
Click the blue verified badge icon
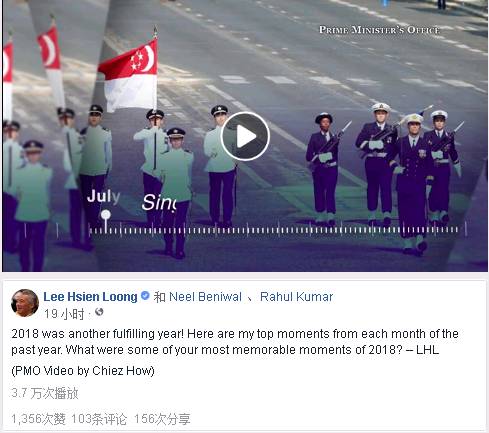coord(145,296)
